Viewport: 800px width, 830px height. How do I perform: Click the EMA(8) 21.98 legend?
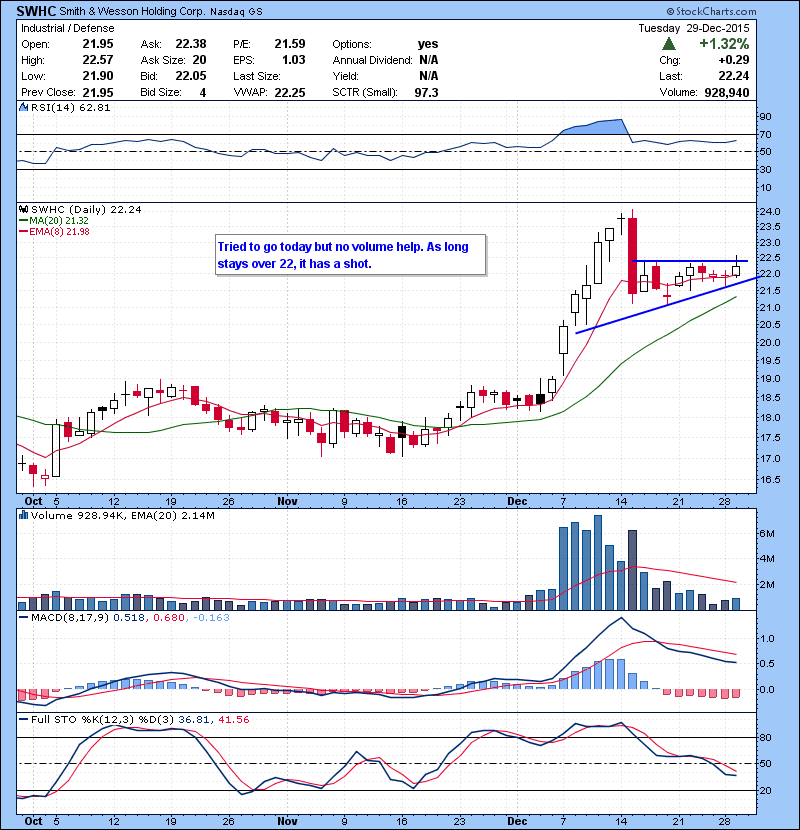coord(54,231)
